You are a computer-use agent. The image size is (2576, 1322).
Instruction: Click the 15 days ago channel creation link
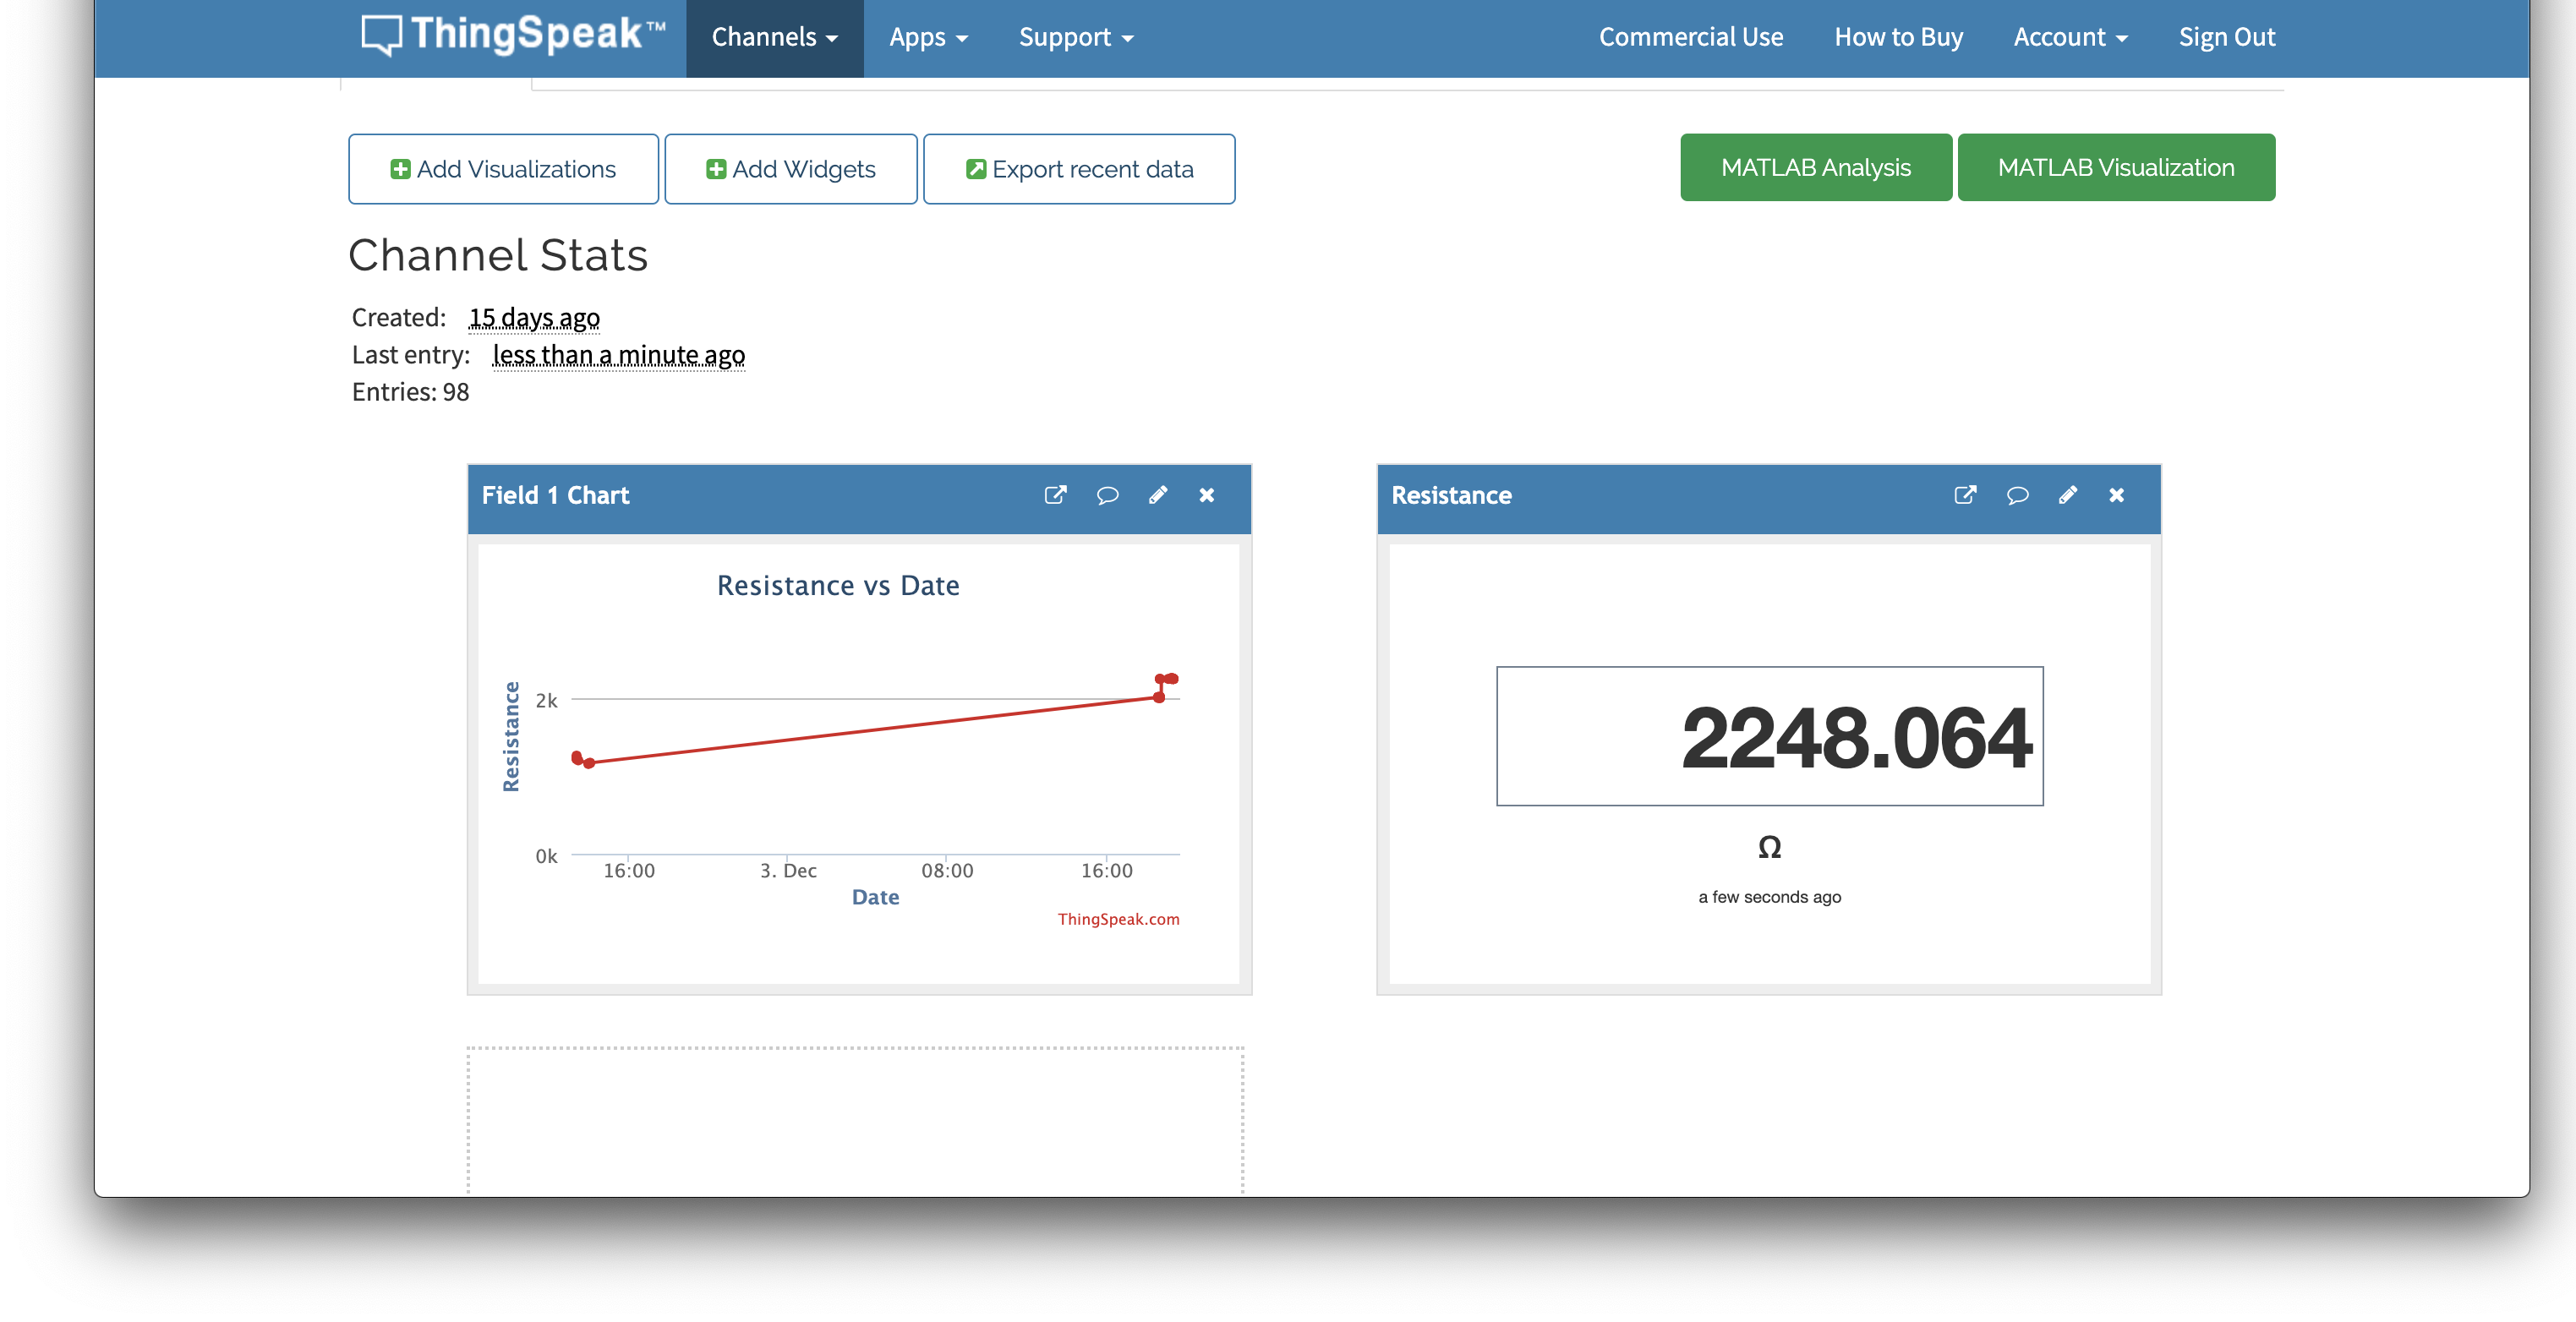(x=533, y=315)
